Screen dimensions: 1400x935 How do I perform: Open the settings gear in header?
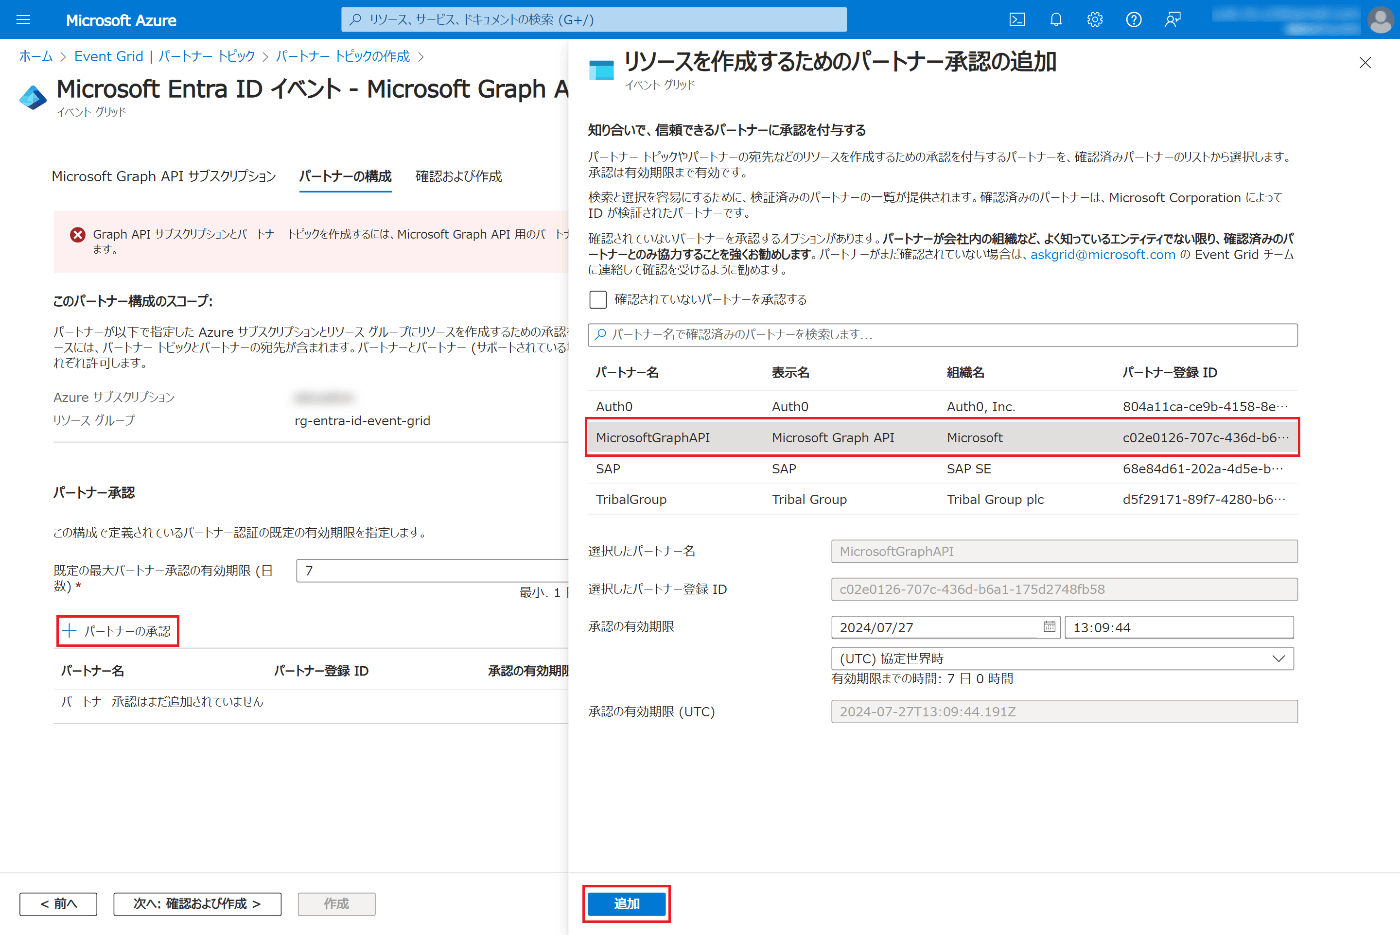click(1095, 20)
